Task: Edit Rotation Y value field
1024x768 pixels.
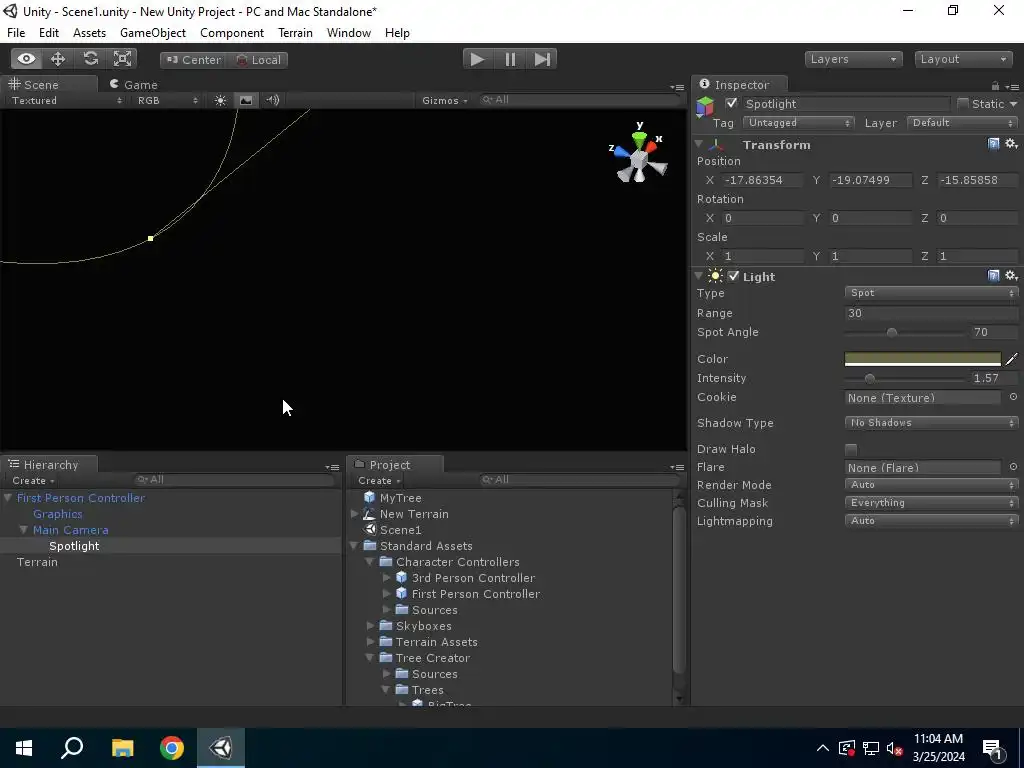Action: point(870,218)
